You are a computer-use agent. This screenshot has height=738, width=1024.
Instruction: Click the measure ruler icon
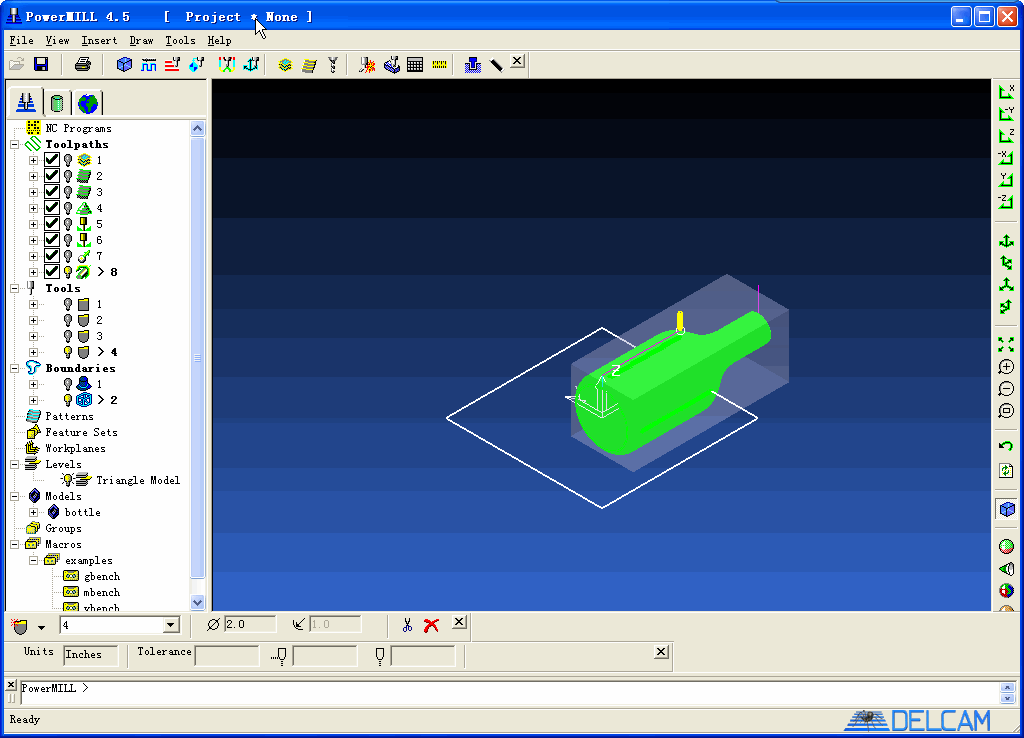(440, 64)
